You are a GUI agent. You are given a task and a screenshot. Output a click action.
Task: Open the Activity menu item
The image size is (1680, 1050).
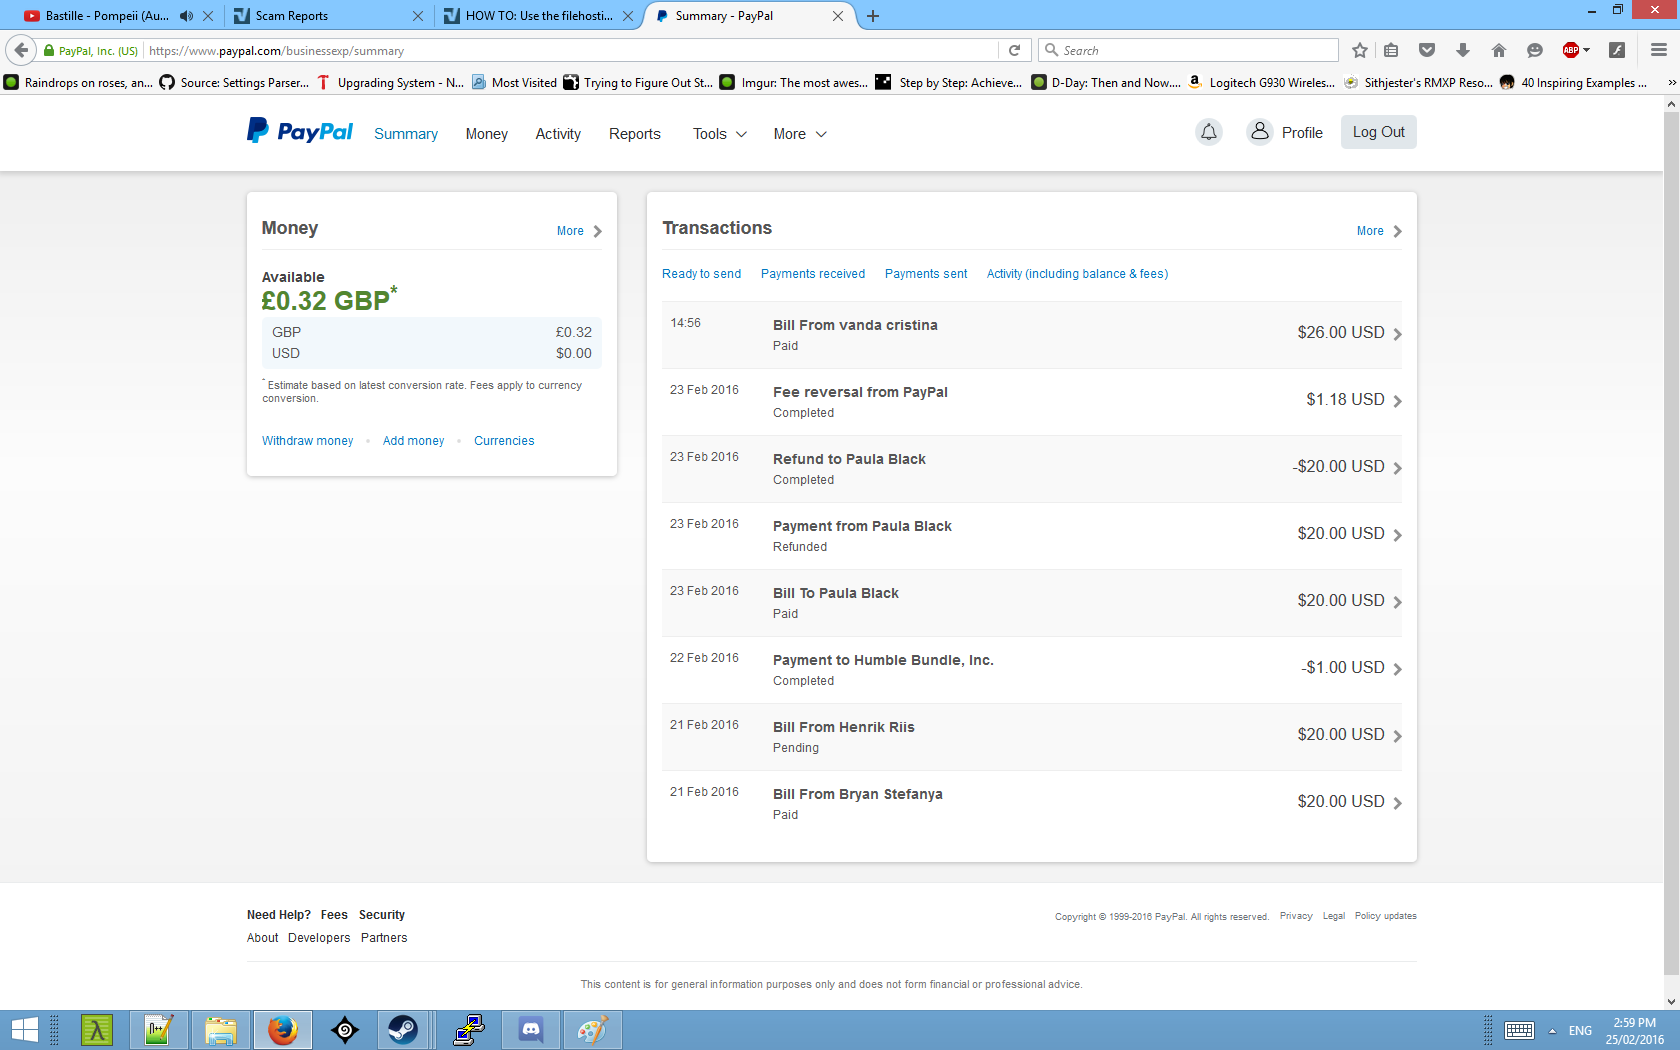[557, 134]
